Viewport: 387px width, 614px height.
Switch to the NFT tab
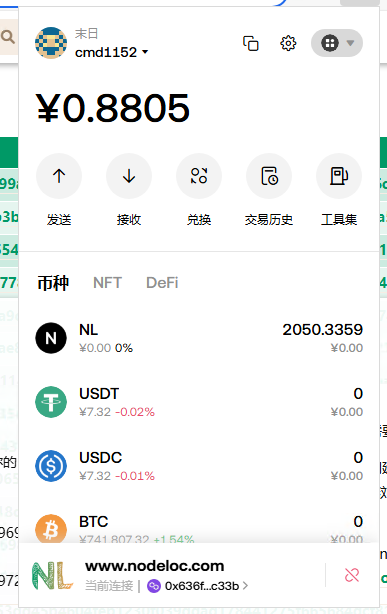(107, 283)
